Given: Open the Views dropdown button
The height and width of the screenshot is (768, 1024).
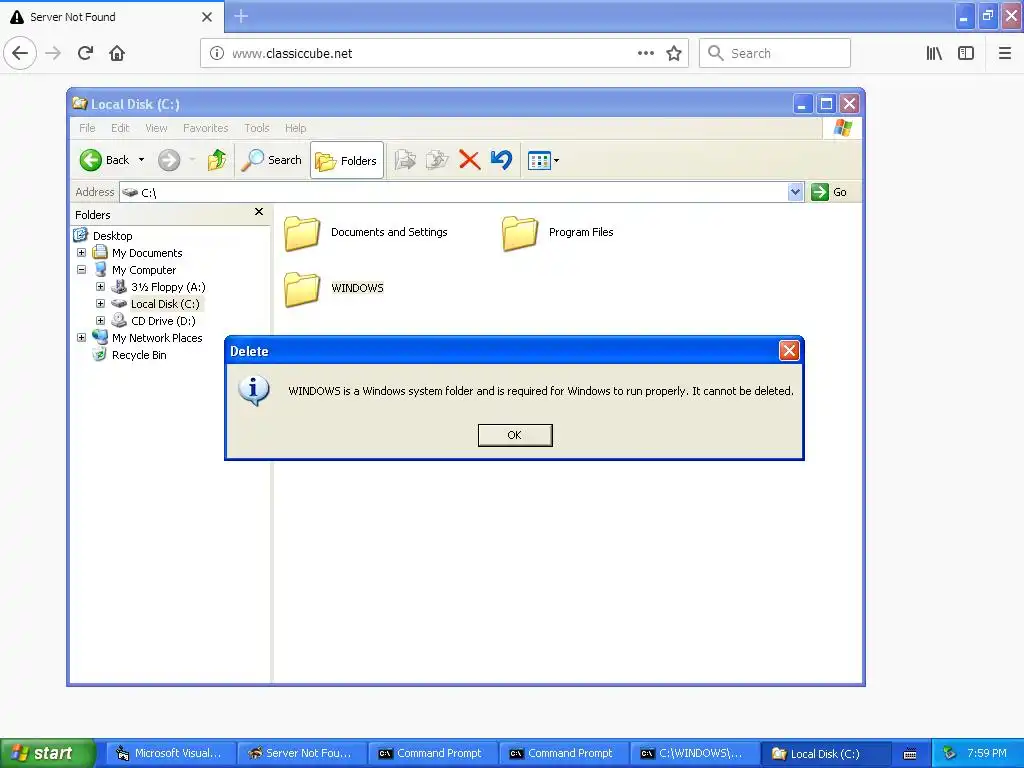Looking at the screenshot, I should [543, 160].
